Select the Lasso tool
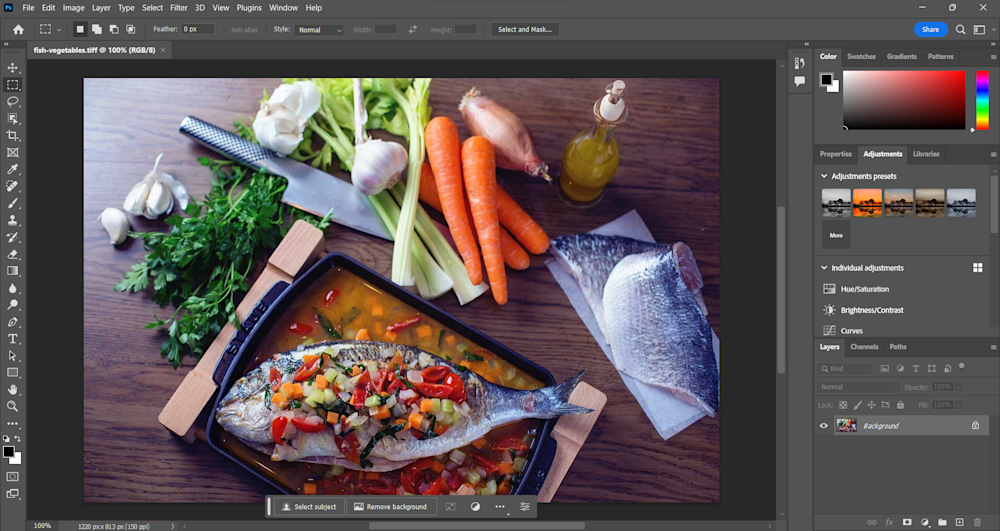Viewport: 1000px width, 531px height. [13, 102]
